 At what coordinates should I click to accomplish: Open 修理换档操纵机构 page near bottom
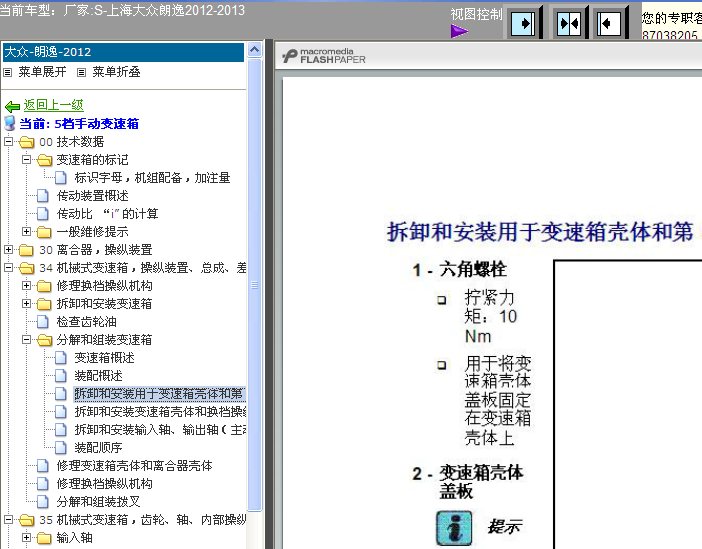(x=104, y=484)
